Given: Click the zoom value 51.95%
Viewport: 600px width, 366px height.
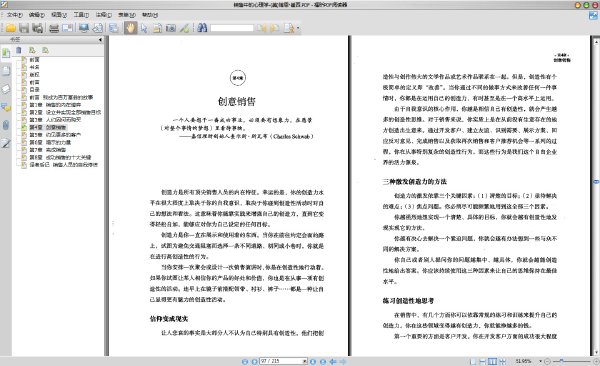Looking at the screenshot, I should [x=523, y=361].
